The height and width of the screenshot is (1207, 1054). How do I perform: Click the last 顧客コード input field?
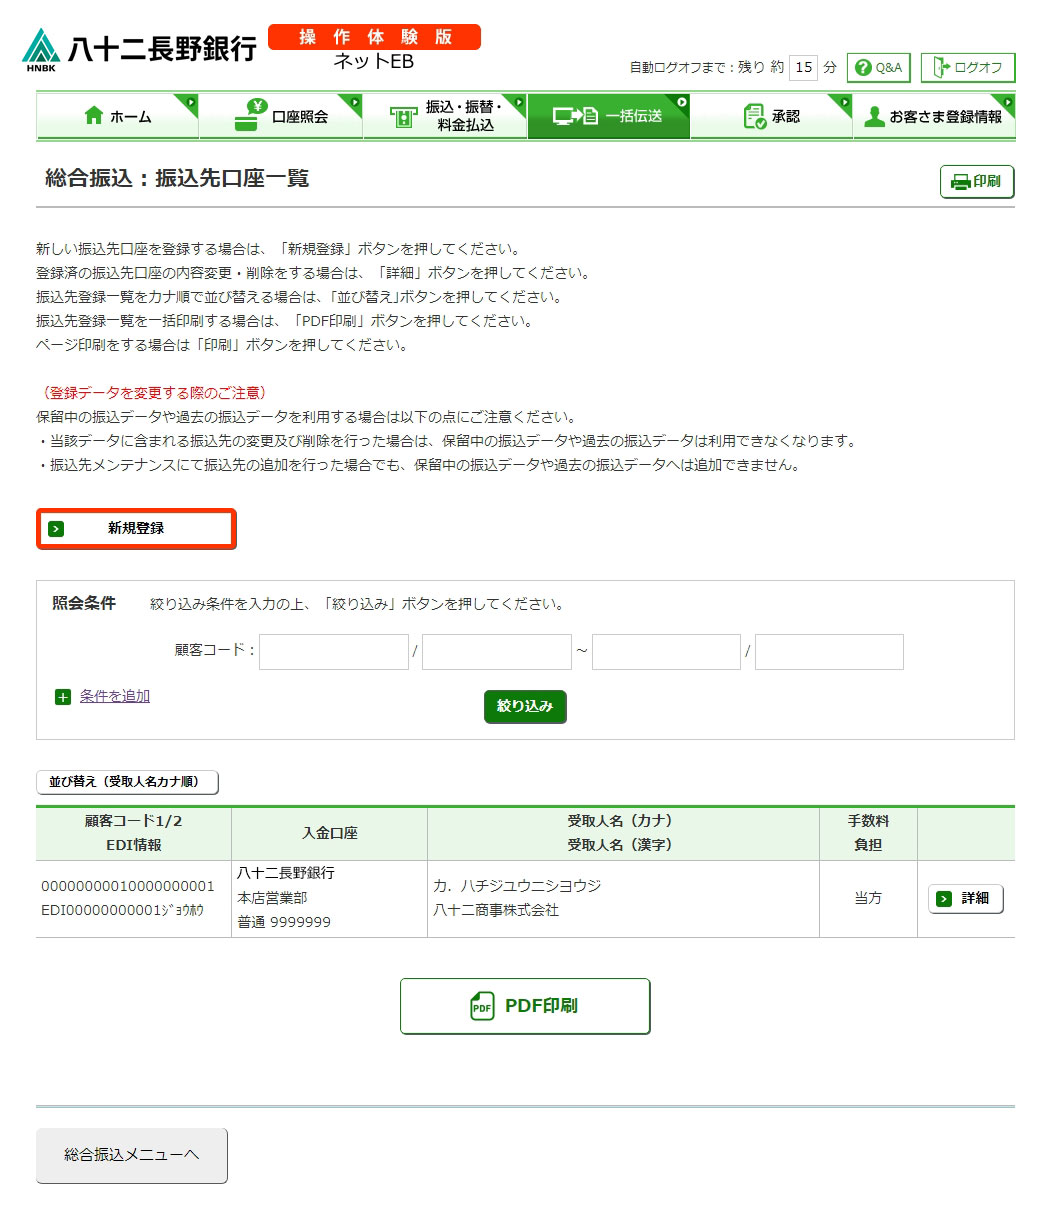point(829,651)
